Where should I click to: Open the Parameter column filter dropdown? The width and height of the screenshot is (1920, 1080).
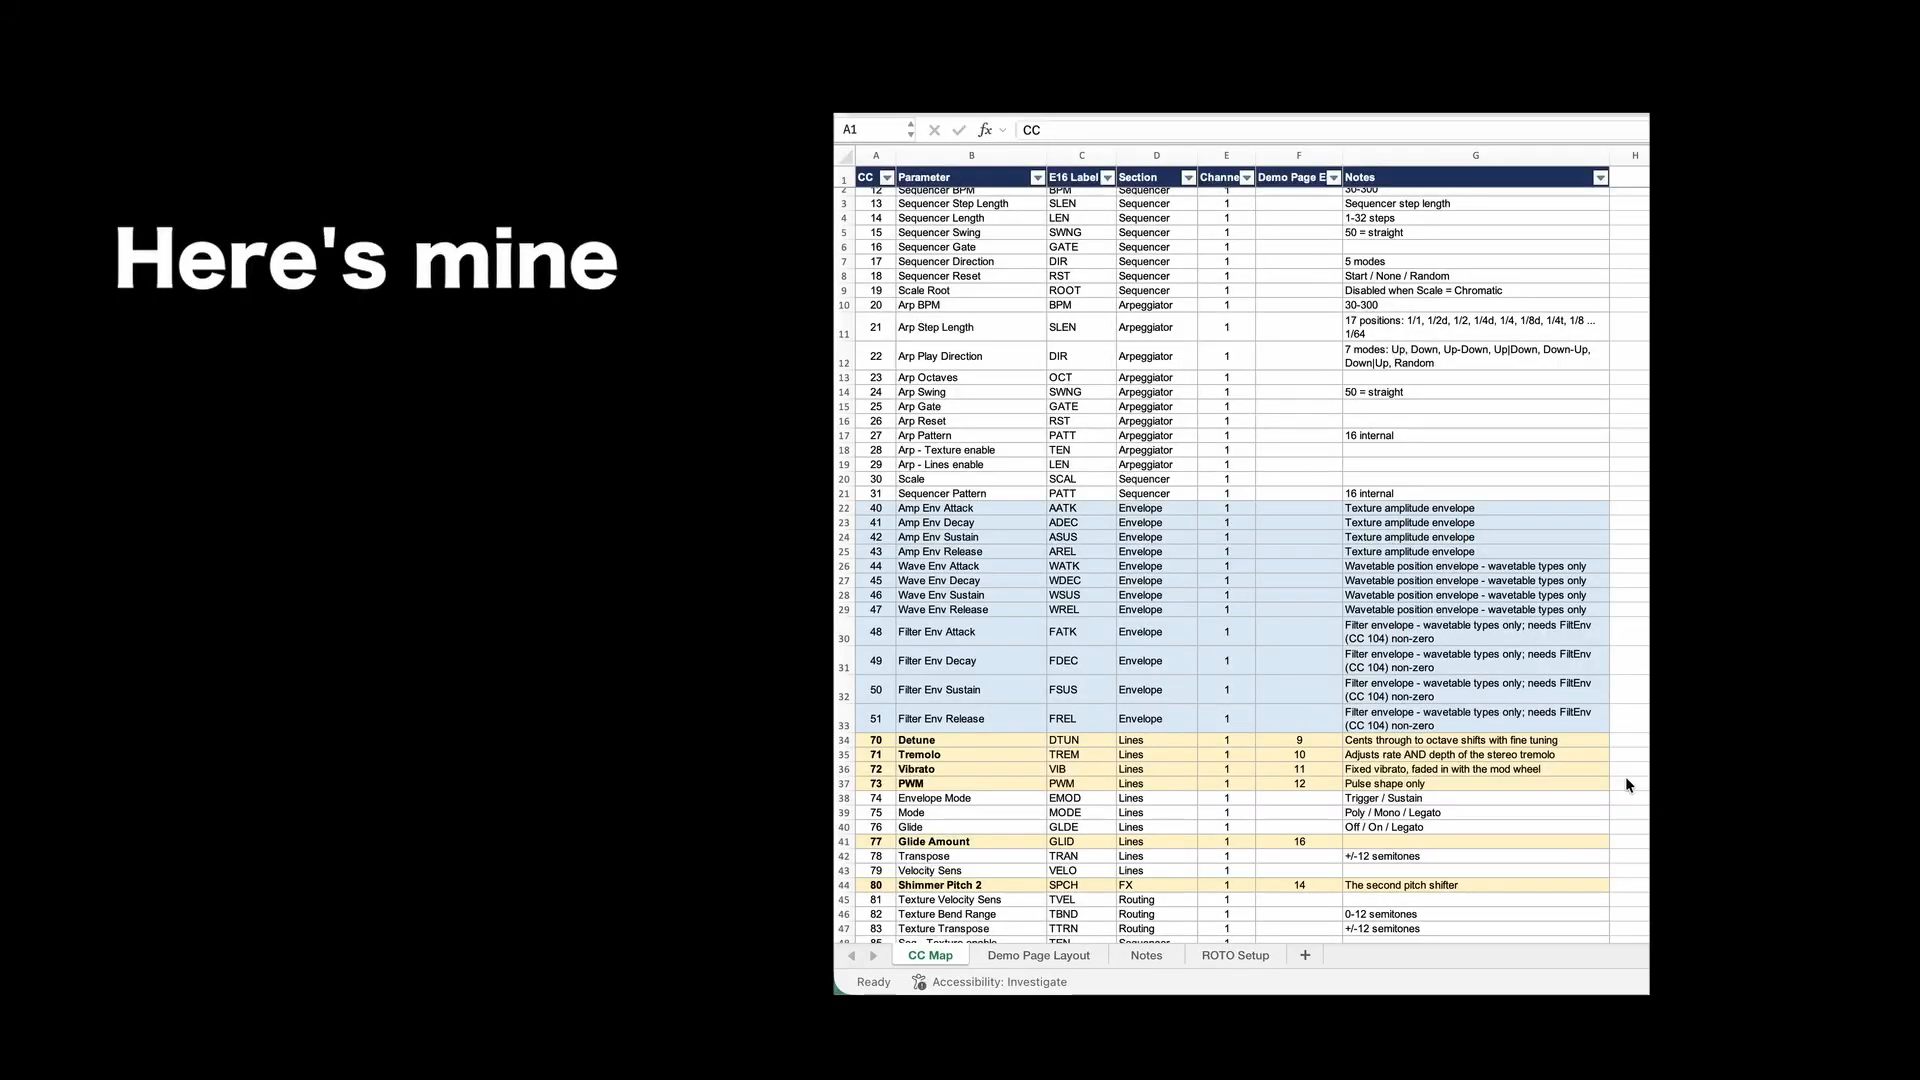click(1037, 178)
